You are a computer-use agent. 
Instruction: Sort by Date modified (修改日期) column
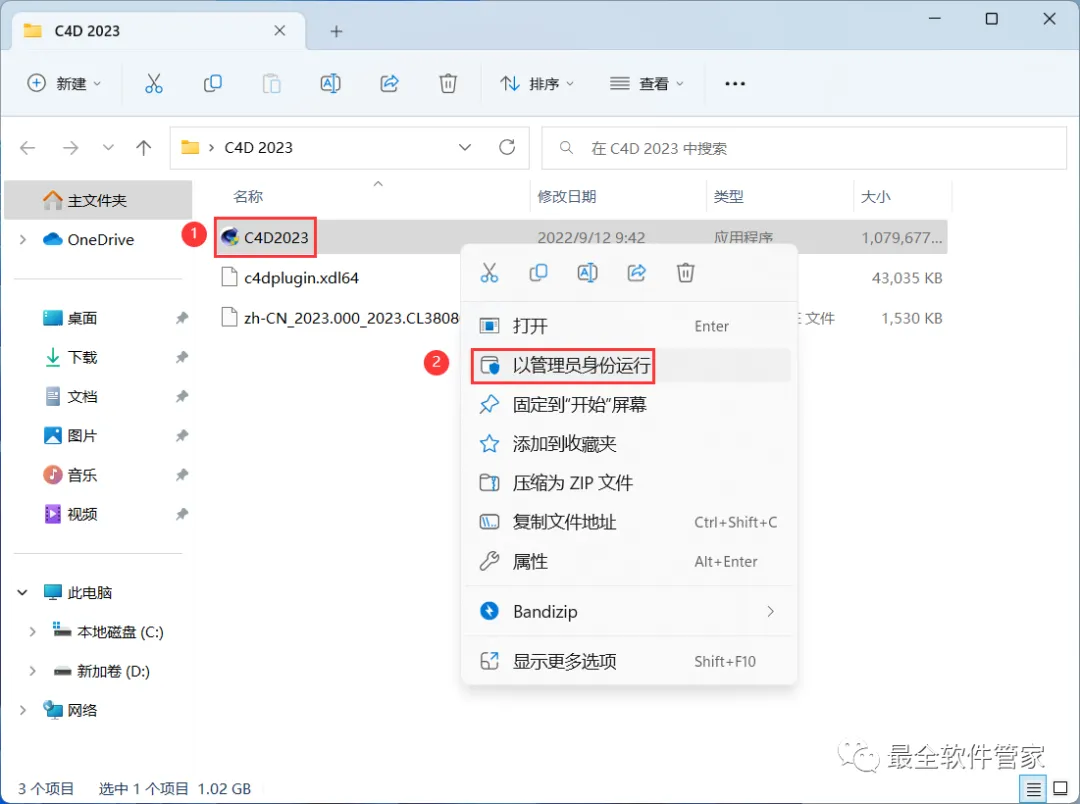coord(566,196)
